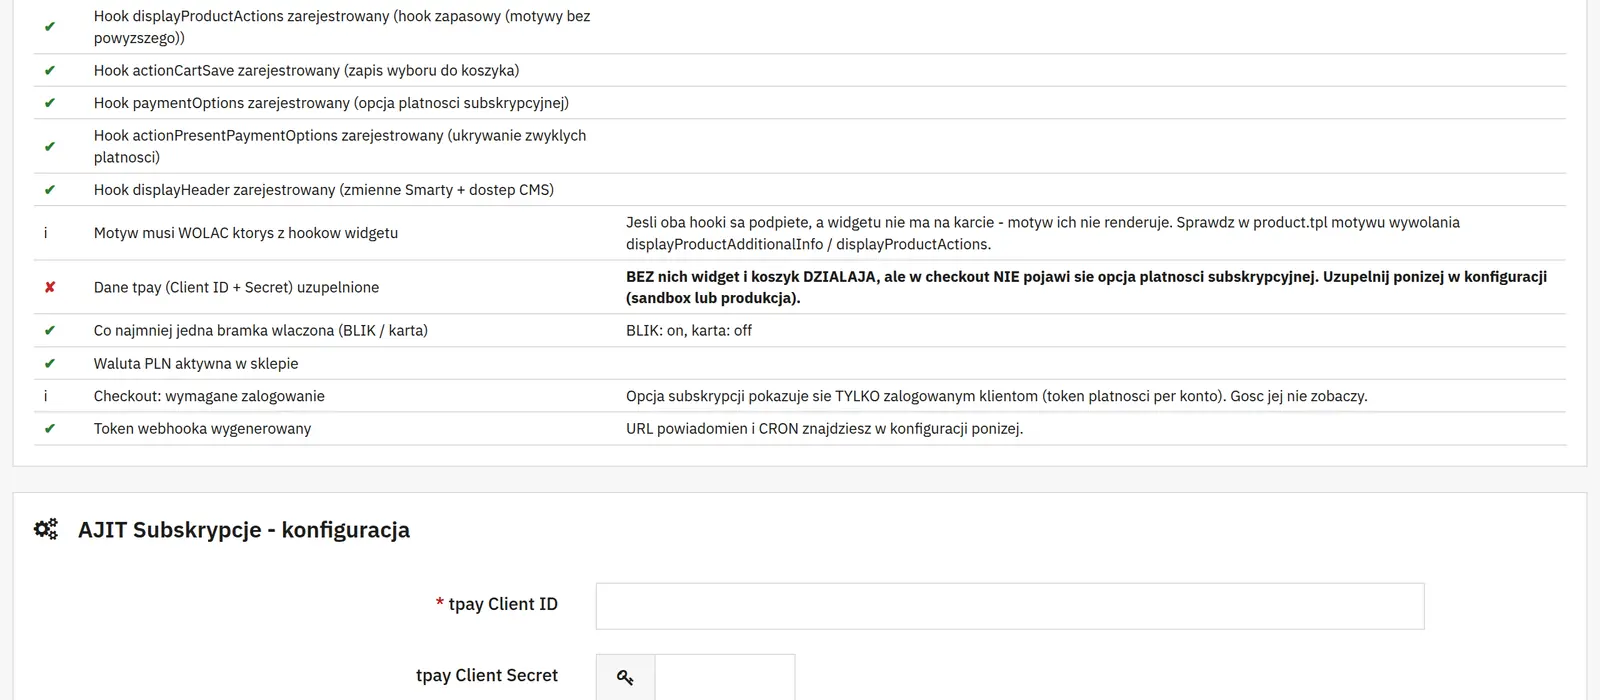Click the key icon for tpay Client Secret
The width and height of the screenshot is (1600, 700).
pos(625,678)
